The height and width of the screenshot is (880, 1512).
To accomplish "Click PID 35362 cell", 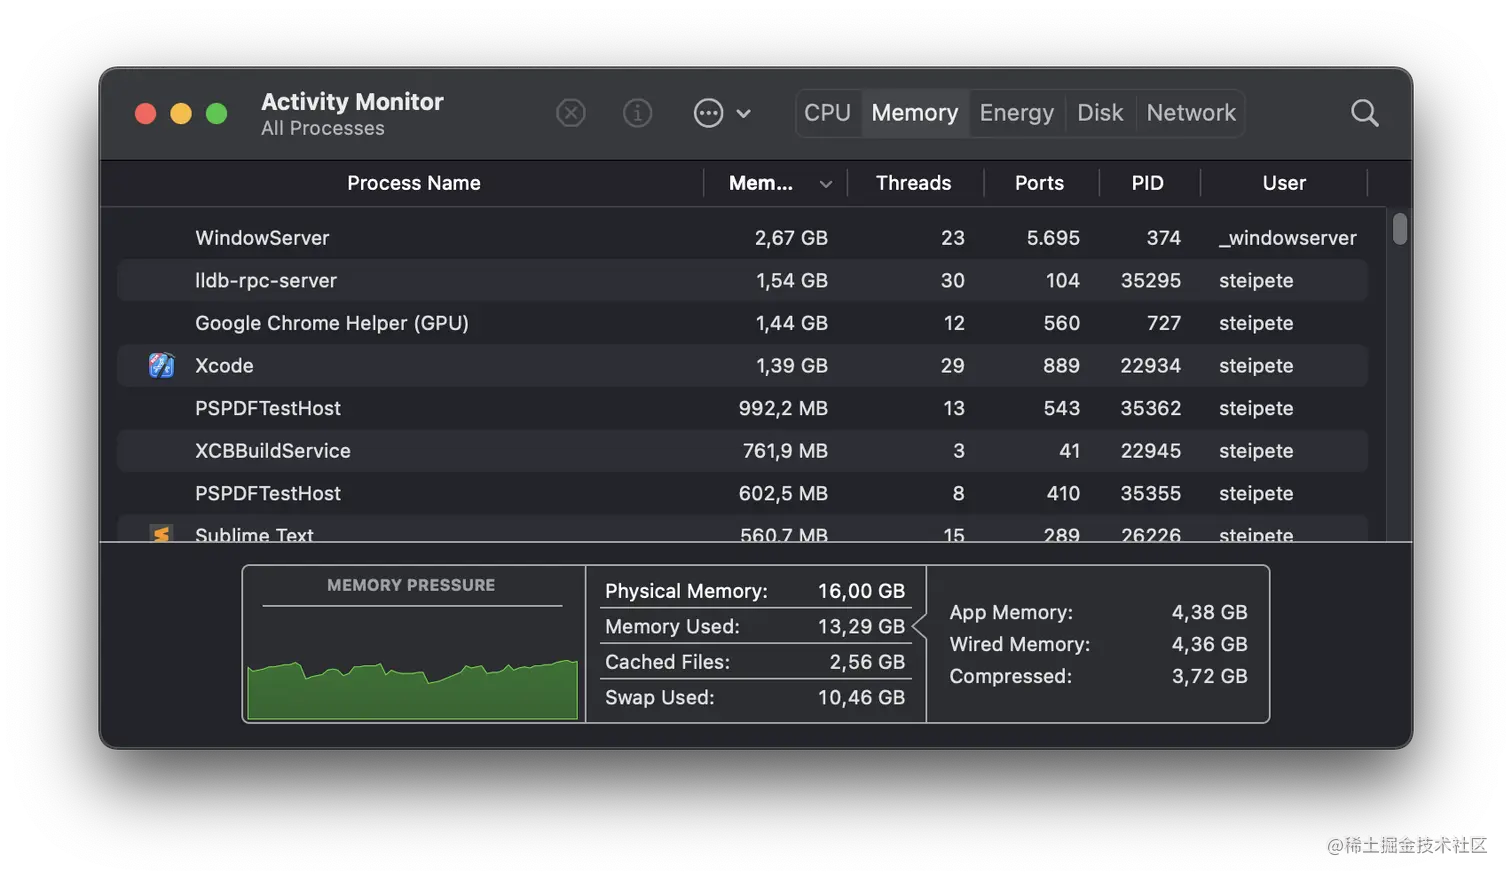I will click(1151, 408).
